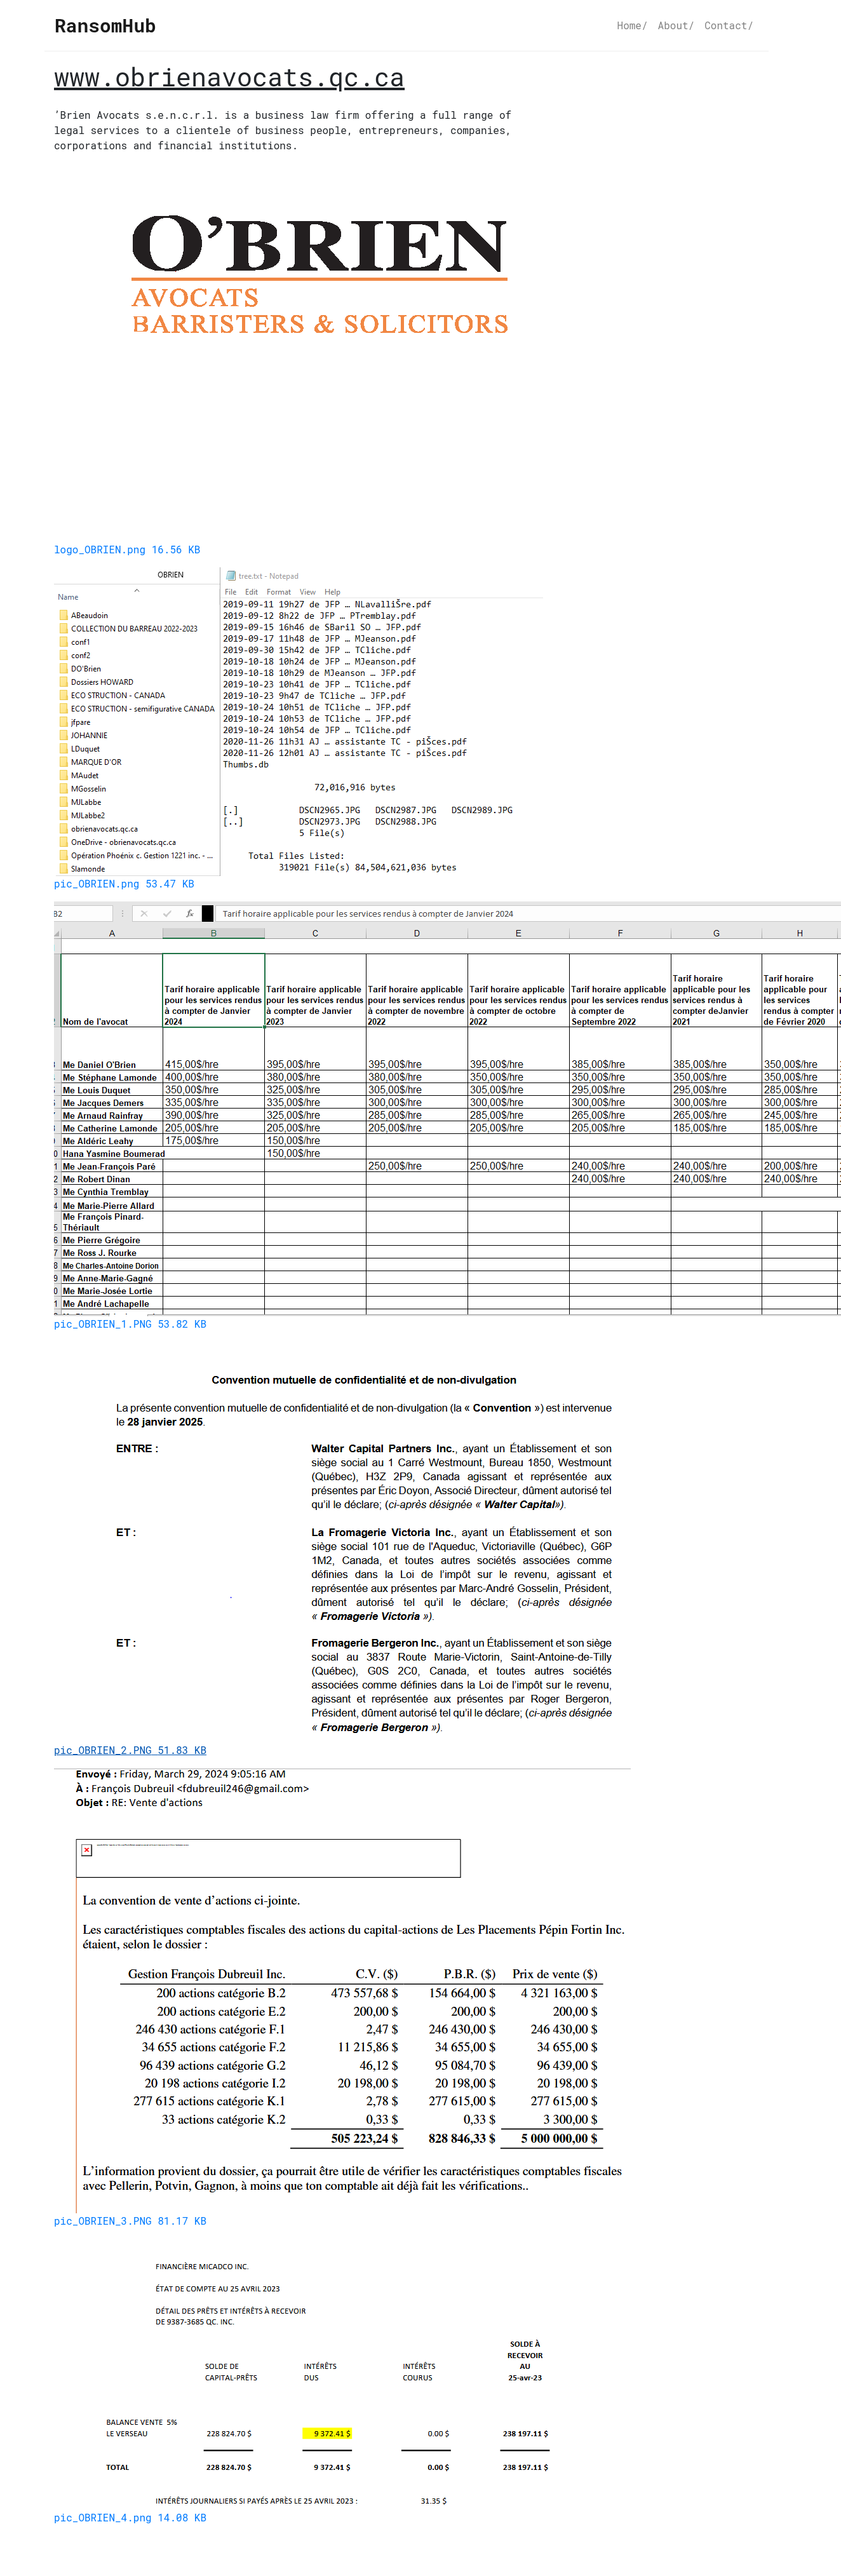Select the business law firm description paragraph
Screen dimensions: 841x2576
[283, 130]
